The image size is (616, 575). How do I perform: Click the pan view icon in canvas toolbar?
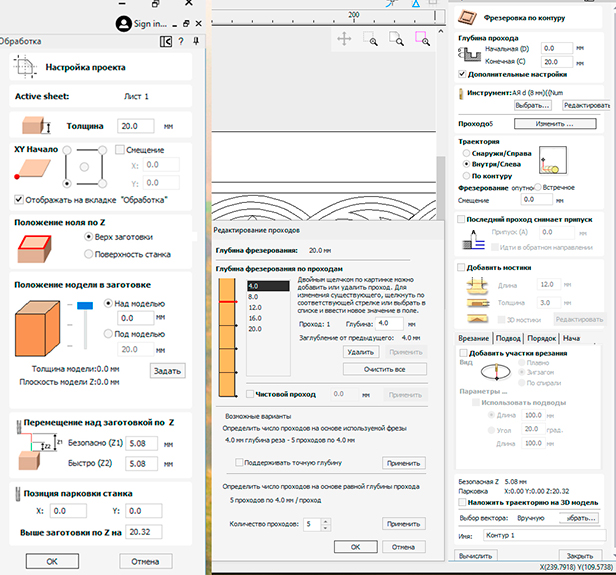pos(343,39)
